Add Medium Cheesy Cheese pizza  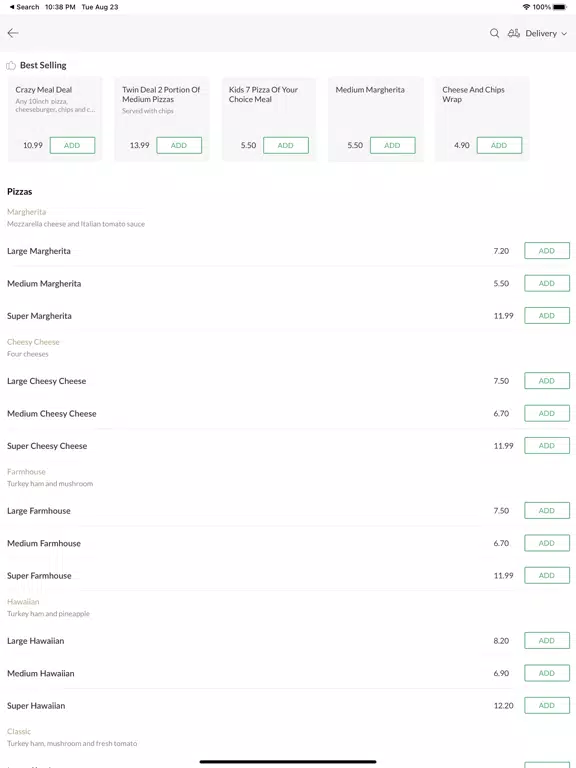pos(547,413)
